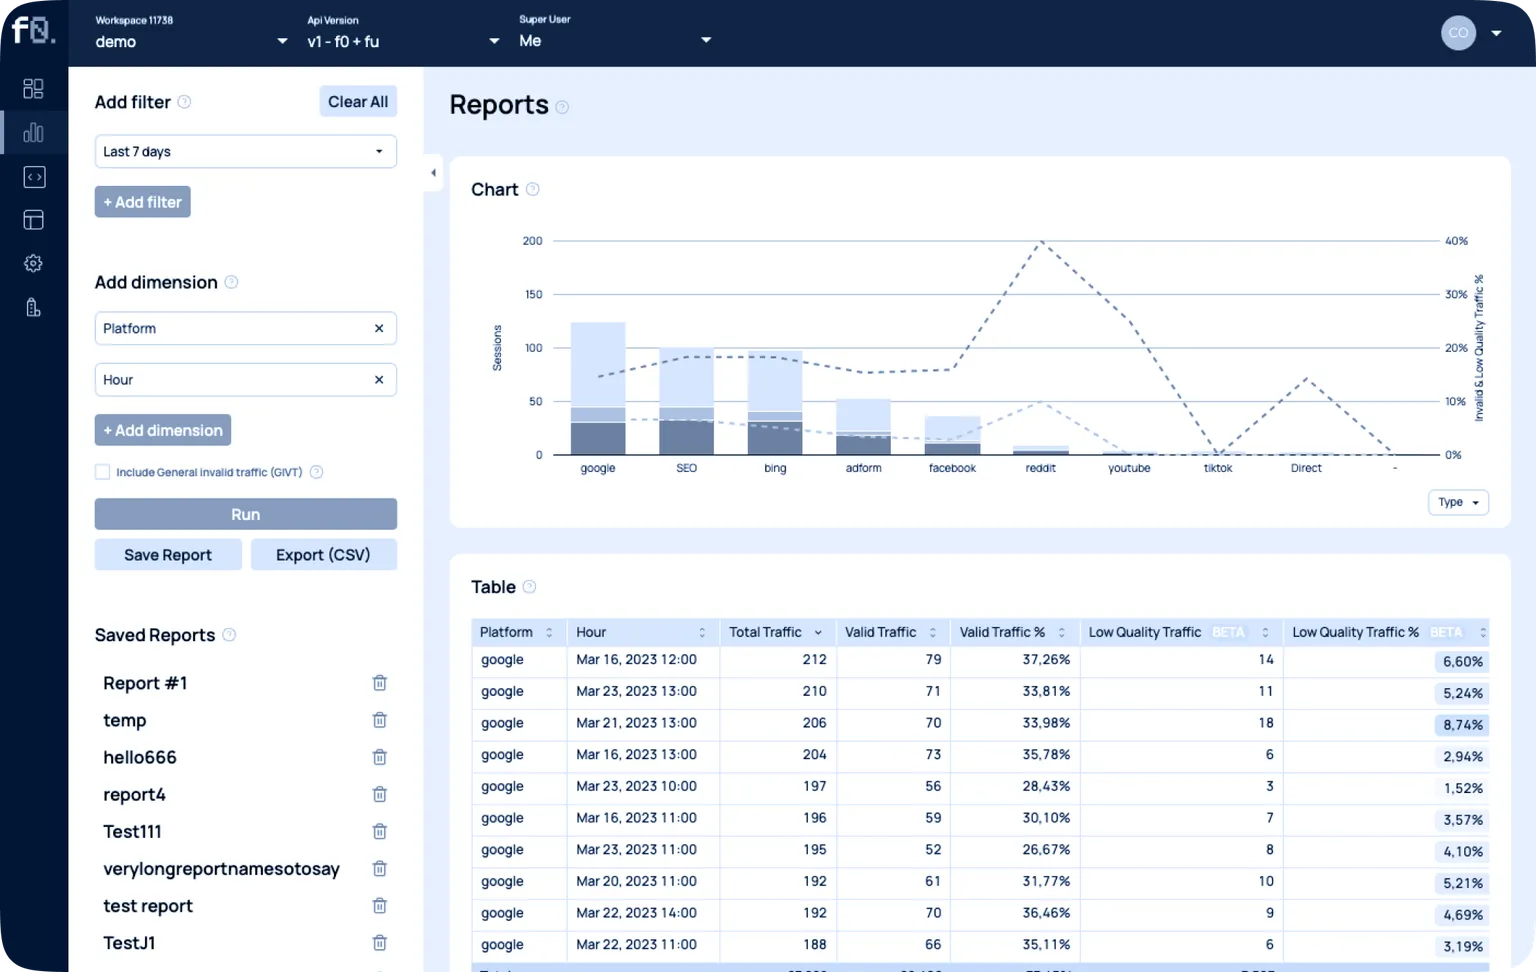
Task: Click trash icon next to Report #1
Action: (379, 683)
